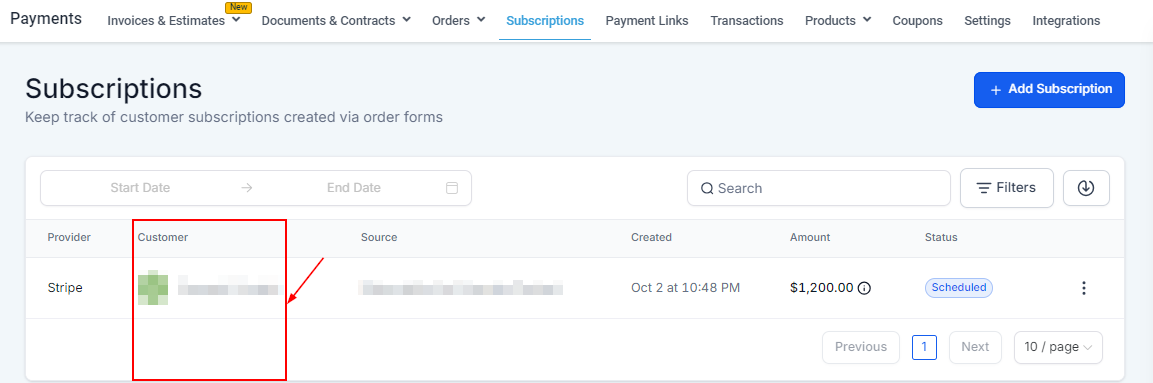The width and height of the screenshot is (1153, 383).
Task: Select the Start Date field
Action: coord(140,188)
